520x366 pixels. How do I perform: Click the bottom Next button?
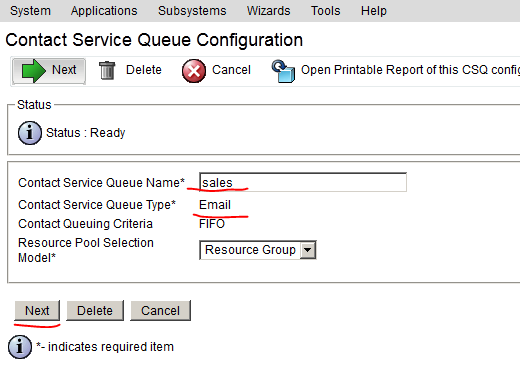point(37,311)
